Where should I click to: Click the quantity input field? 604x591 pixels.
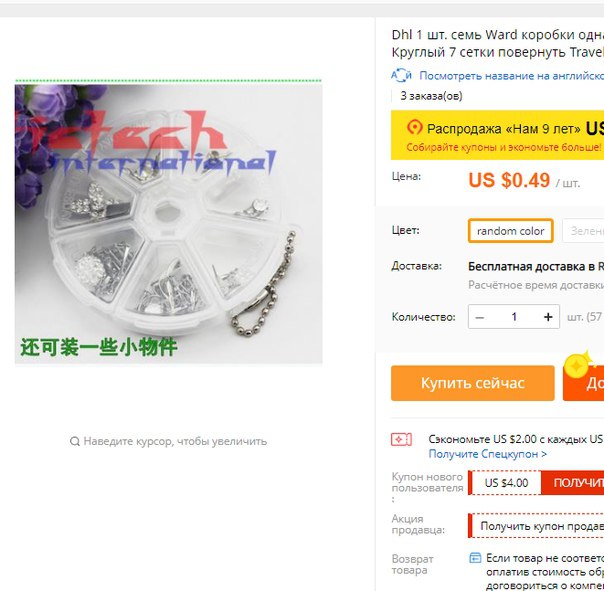point(514,317)
